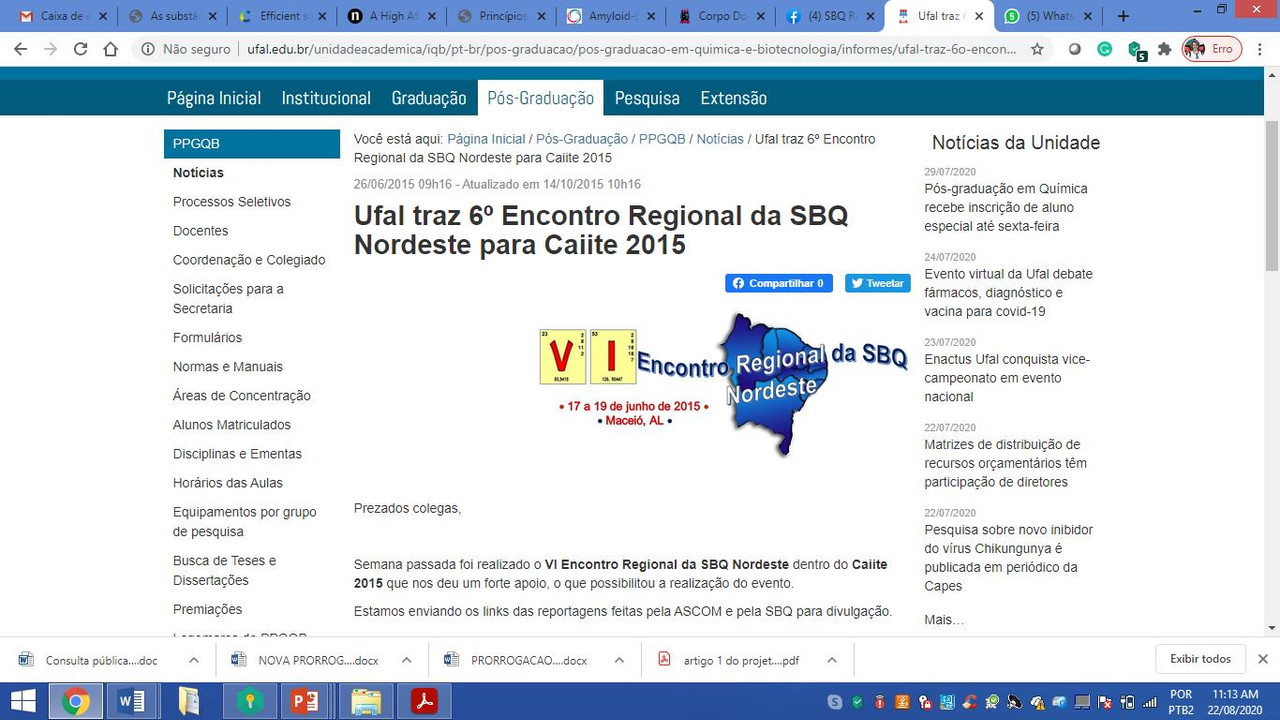Viewport: 1280px width, 720px height.
Task: Open Word from the taskbar
Action: 132,701
